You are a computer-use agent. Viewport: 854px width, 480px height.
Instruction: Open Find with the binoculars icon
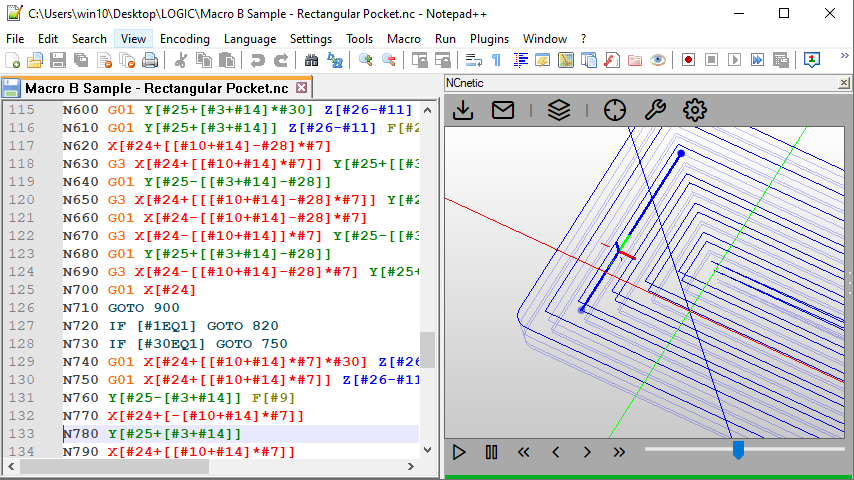click(312, 60)
